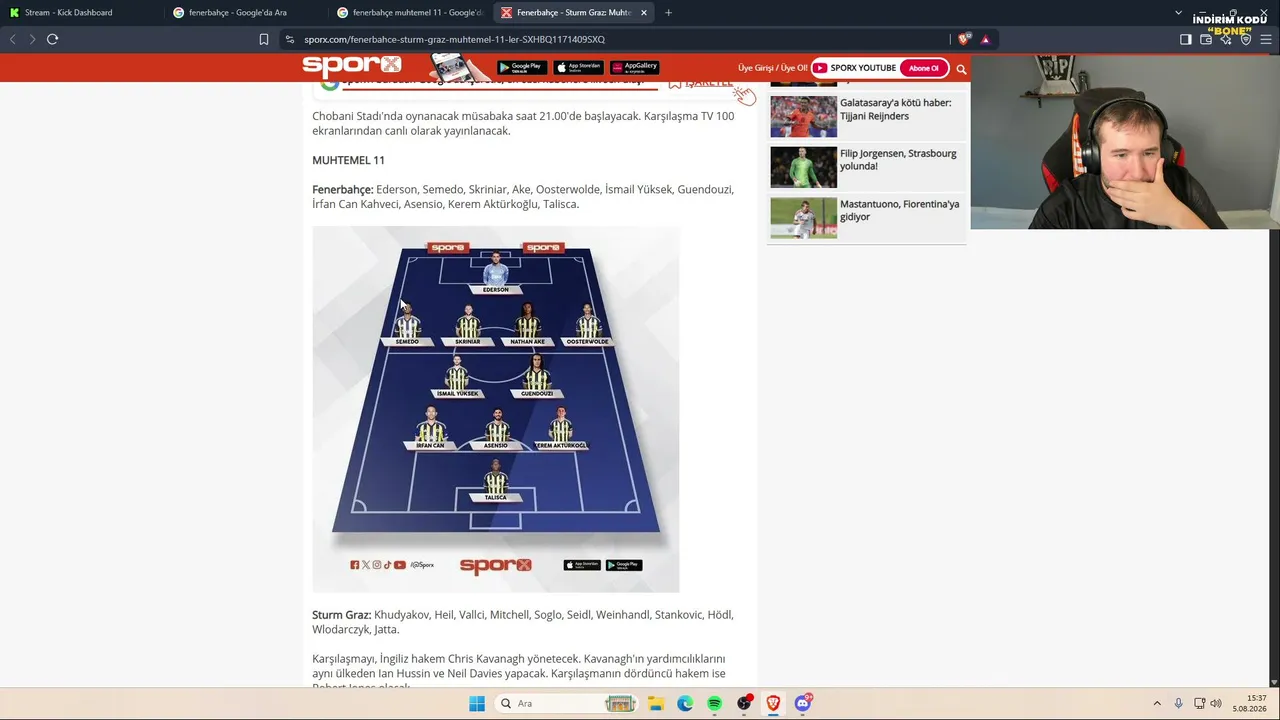Open the SPORX YOUTUBE channel link
This screenshot has width=1280, height=720.
coord(854,68)
